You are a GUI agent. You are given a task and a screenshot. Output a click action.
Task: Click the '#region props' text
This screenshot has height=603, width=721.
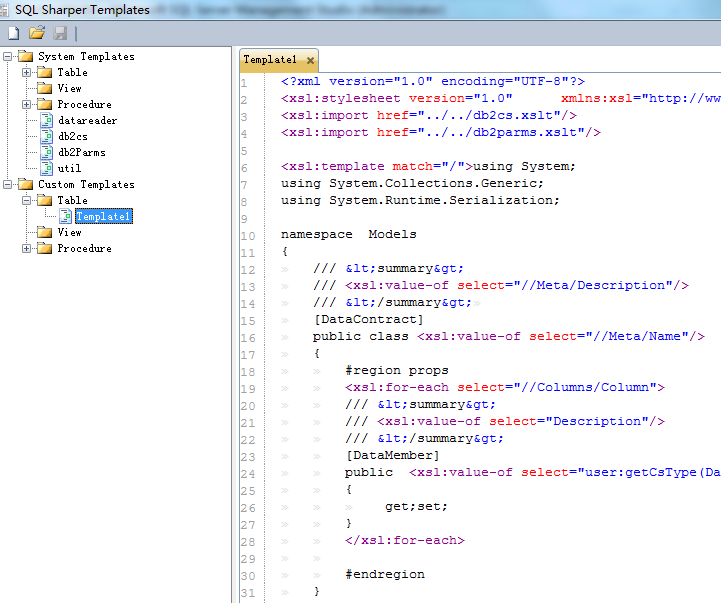coord(396,371)
